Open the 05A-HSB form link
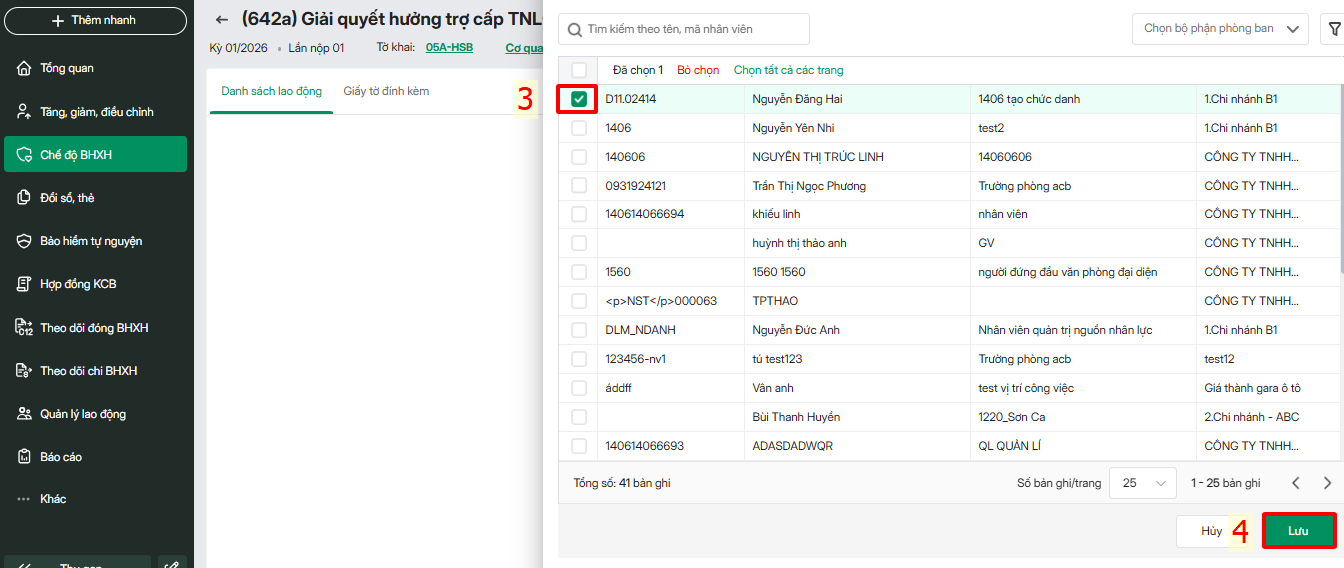The width and height of the screenshot is (1344, 568). pos(449,47)
